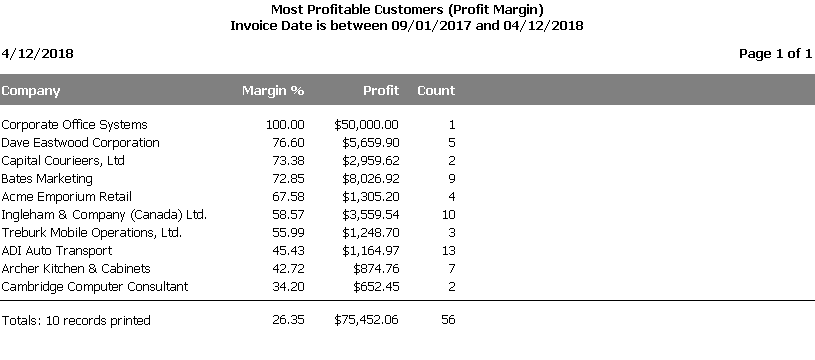Image resolution: width=815 pixels, height=360 pixels.
Task: Select Bates Marketing company name
Action: 47,179
